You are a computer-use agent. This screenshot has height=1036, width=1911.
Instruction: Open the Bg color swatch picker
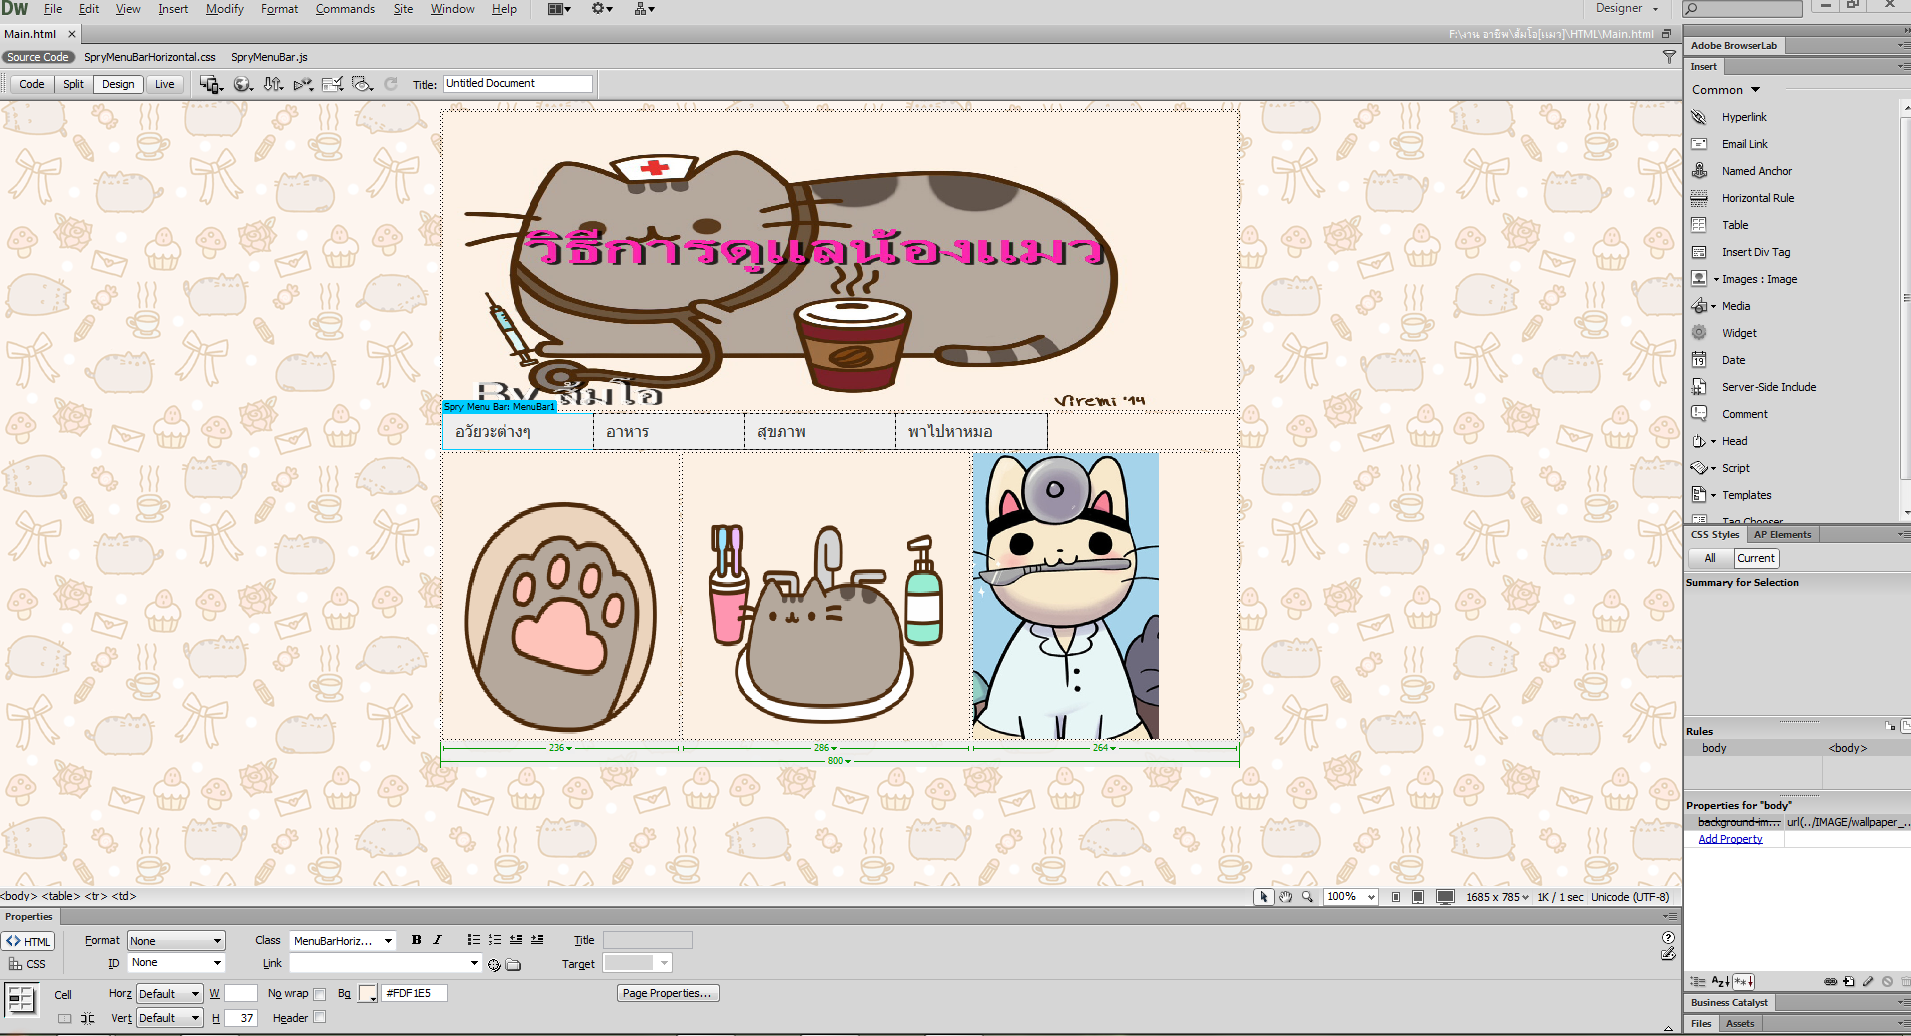367,993
